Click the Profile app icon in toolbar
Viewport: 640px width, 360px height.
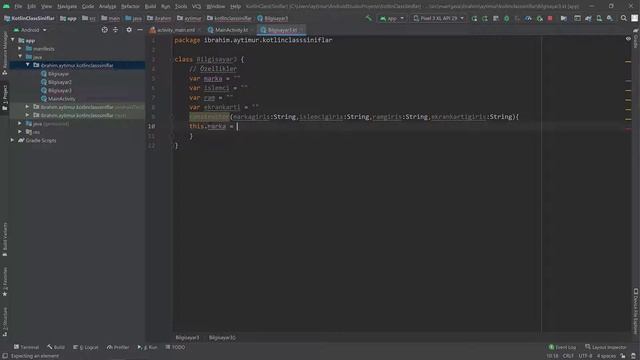[528, 18]
